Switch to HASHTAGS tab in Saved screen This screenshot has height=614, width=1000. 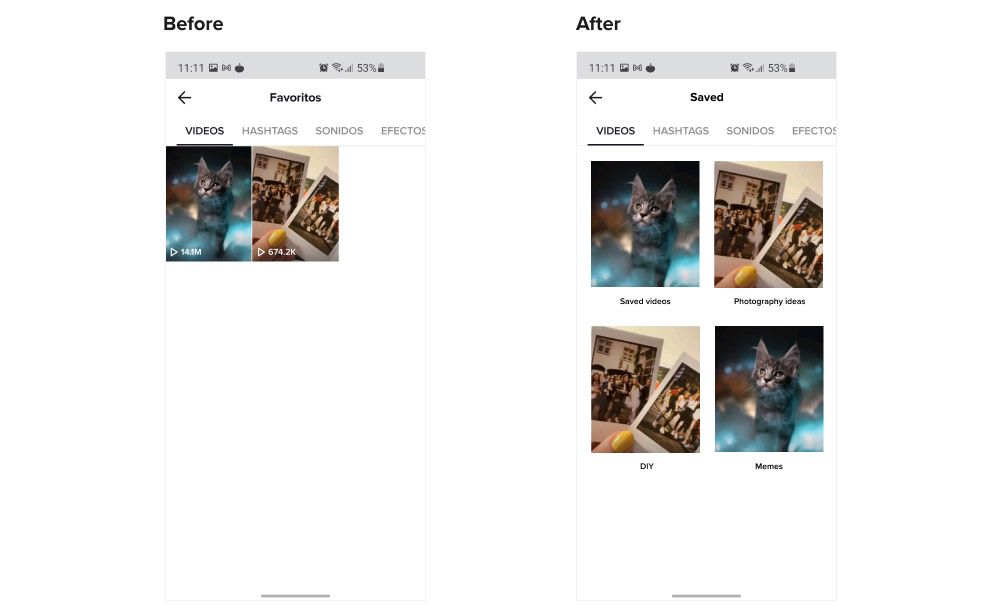(680, 131)
